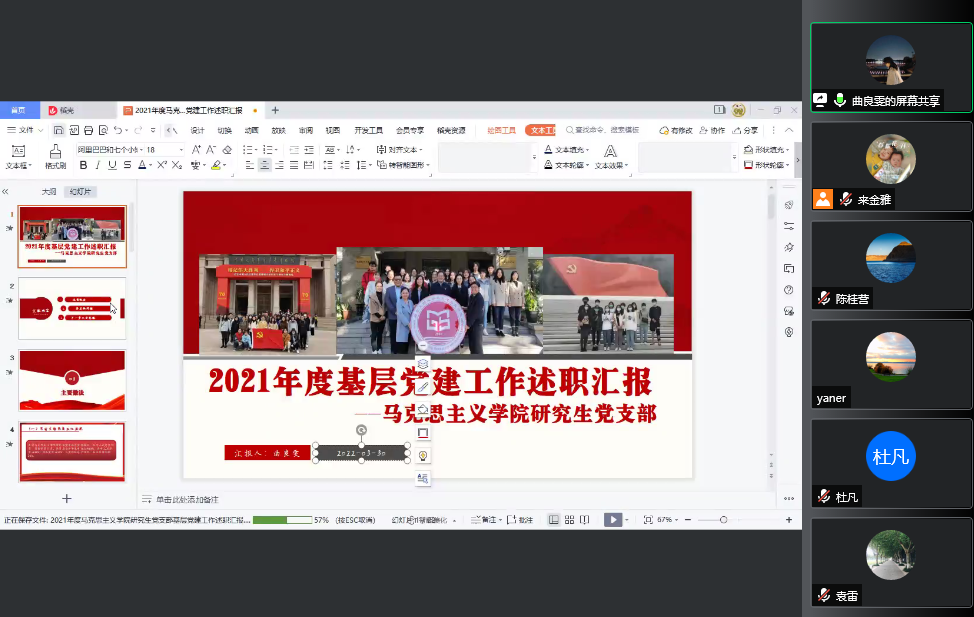Click the zoom slider in status bar
The height and width of the screenshot is (617, 974).
(724, 520)
